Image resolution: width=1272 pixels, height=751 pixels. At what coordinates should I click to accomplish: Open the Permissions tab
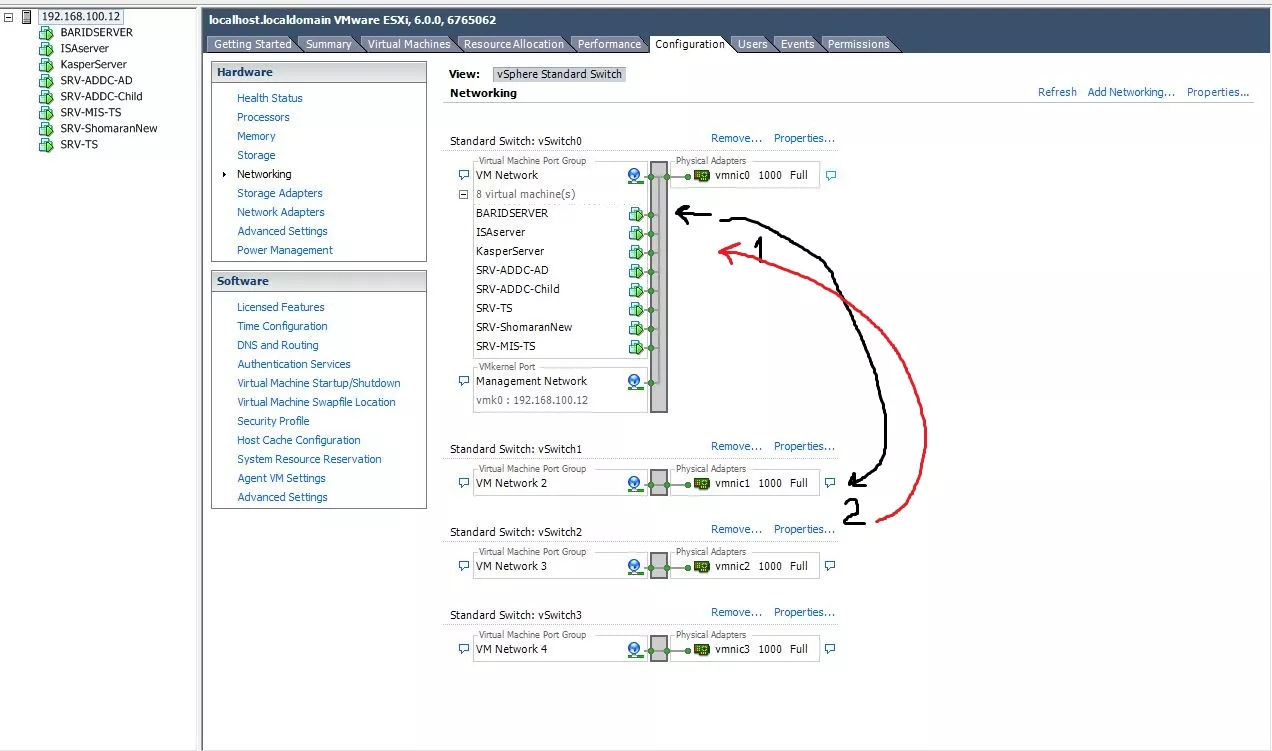(858, 44)
